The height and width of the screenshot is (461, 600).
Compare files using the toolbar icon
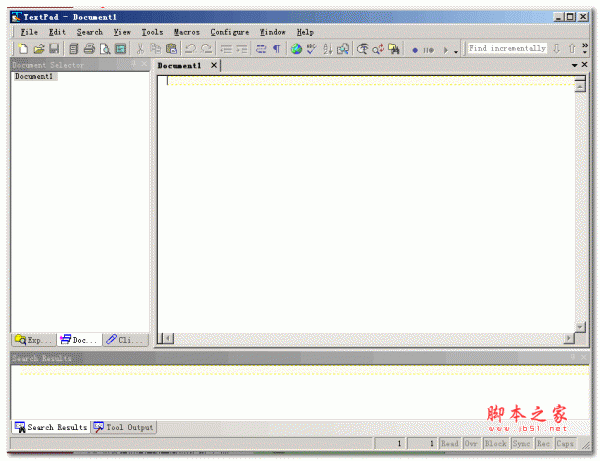tap(343, 49)
